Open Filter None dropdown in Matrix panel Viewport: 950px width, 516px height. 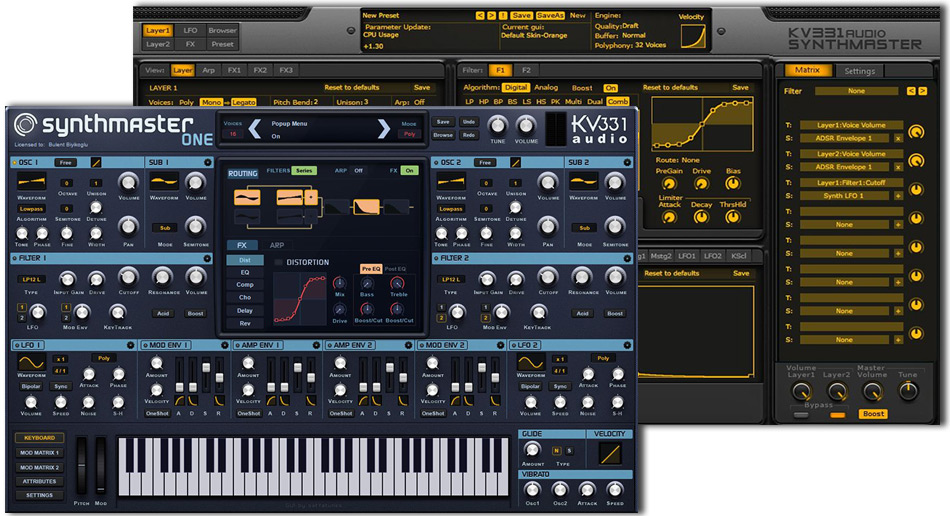click(856, 91)
